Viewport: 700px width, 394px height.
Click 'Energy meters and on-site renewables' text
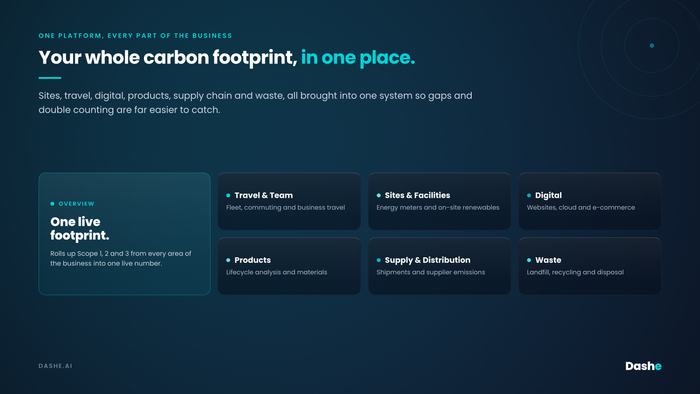point(438,207)
